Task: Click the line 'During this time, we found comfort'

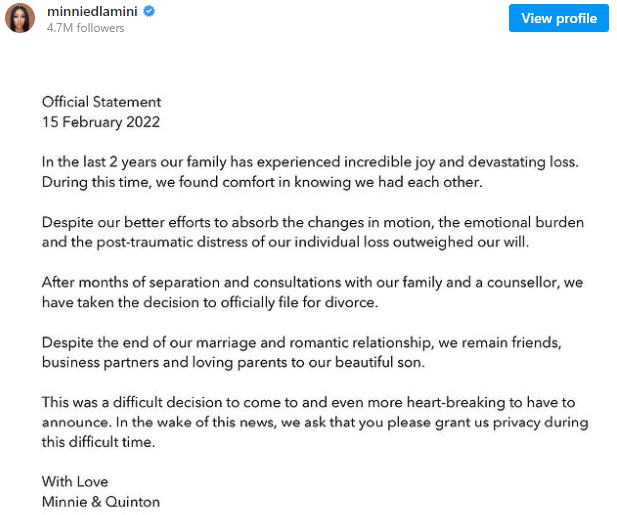Action: tap(262, 182)
